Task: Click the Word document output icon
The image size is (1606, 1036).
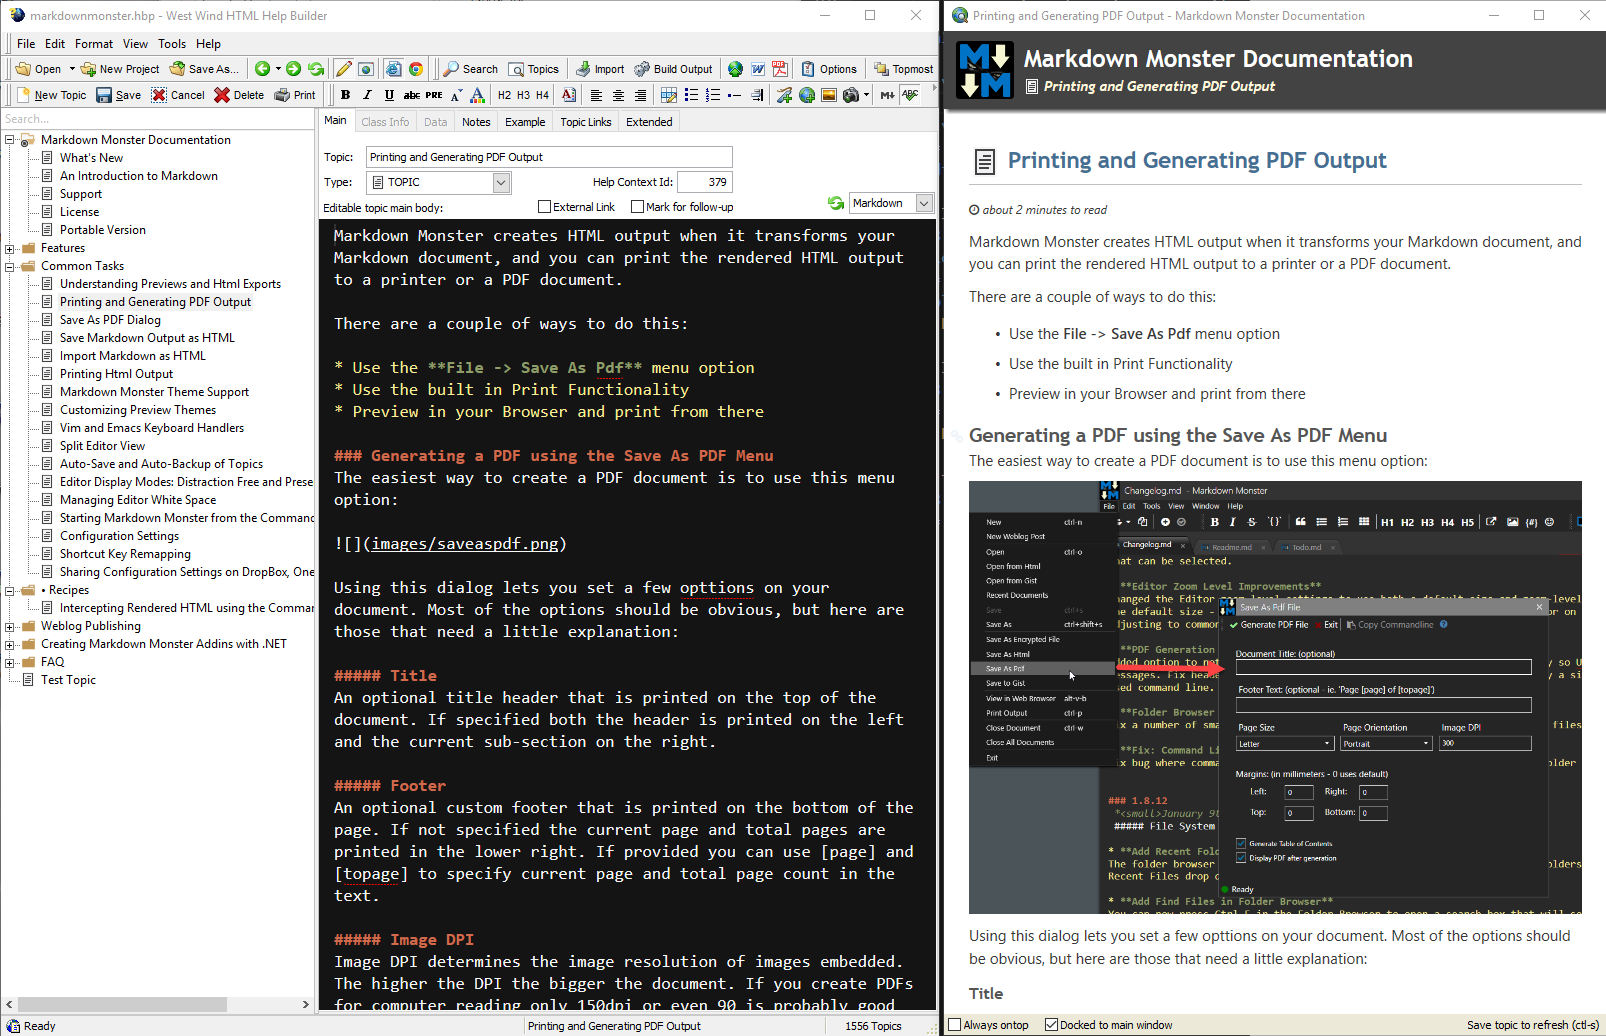Action: click(x=758, y=69)
